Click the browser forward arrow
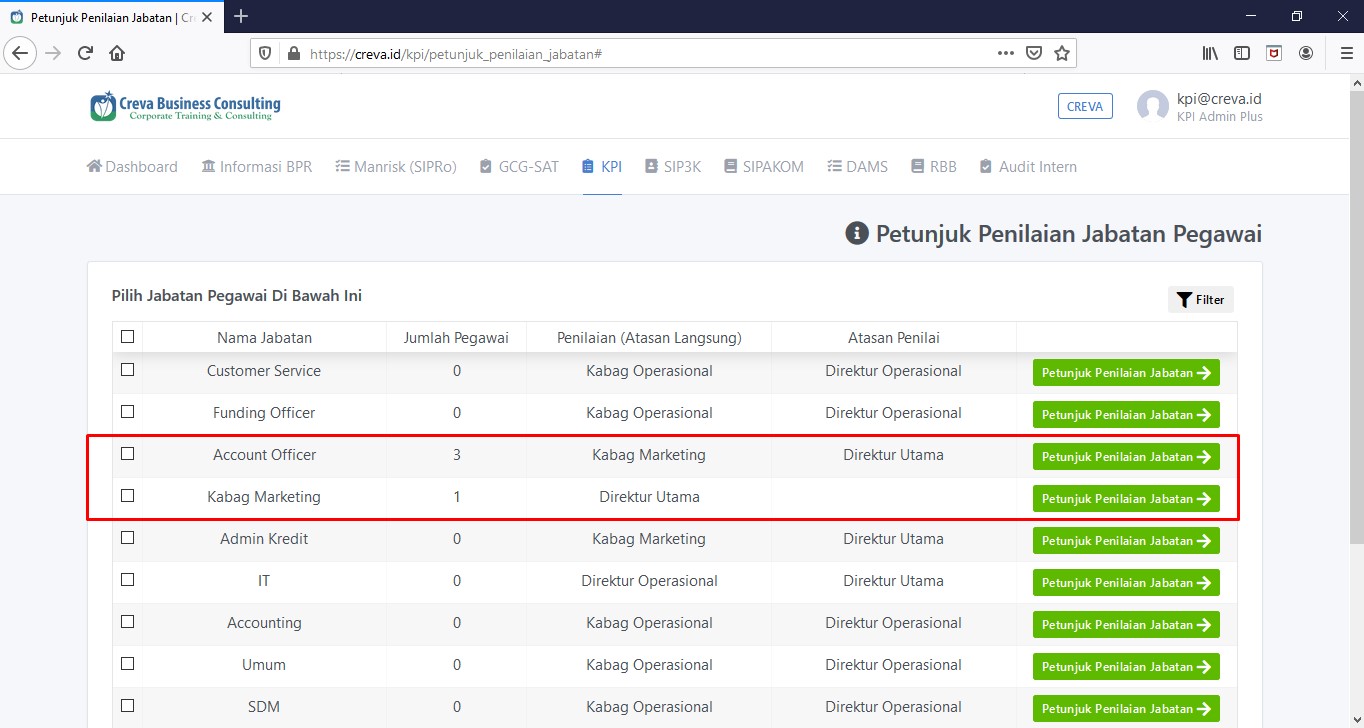 point(53,53)
